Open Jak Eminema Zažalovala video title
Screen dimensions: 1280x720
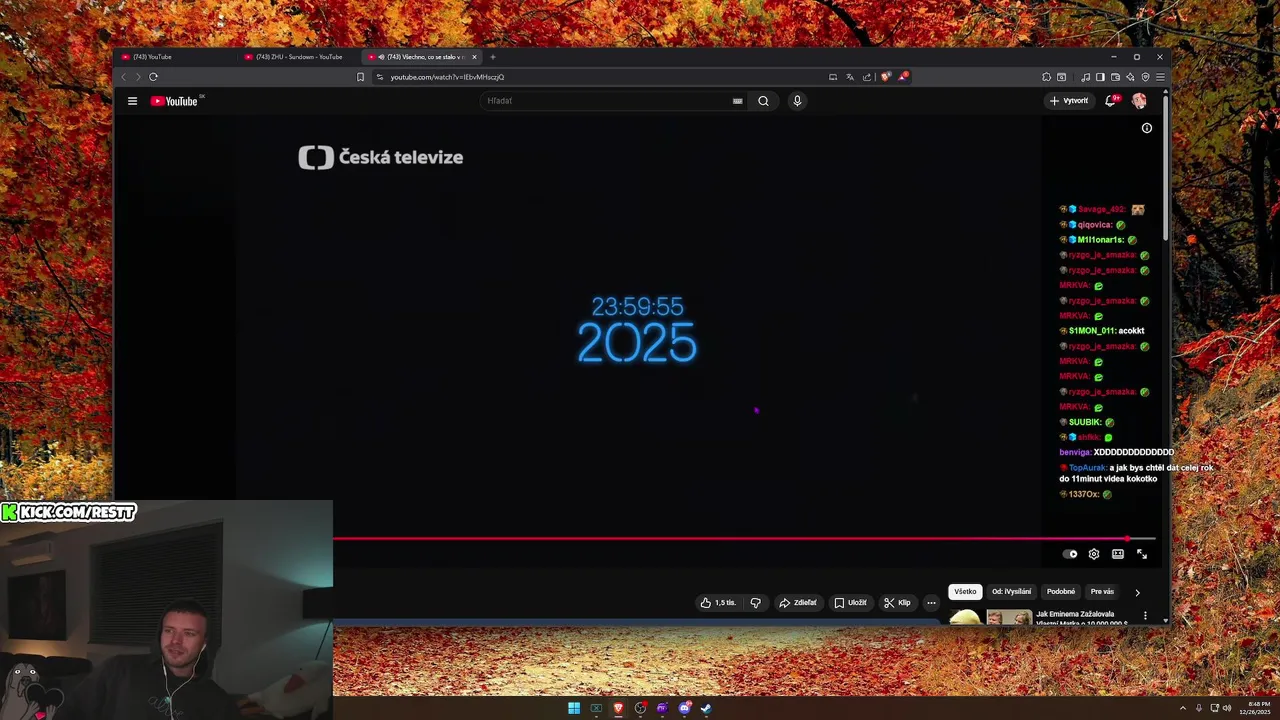(x=1081, y=618)
